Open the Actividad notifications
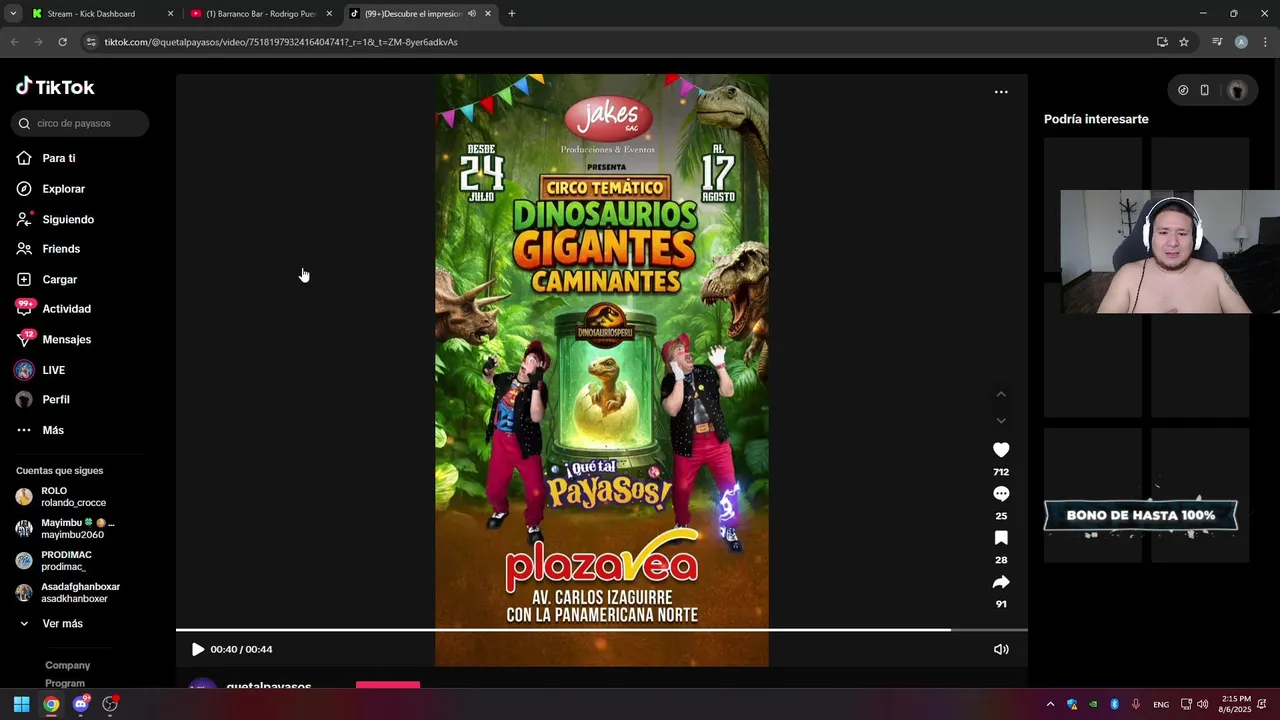Image resolution: width=1280 pixels, height=720 pixels. (53, 309)
